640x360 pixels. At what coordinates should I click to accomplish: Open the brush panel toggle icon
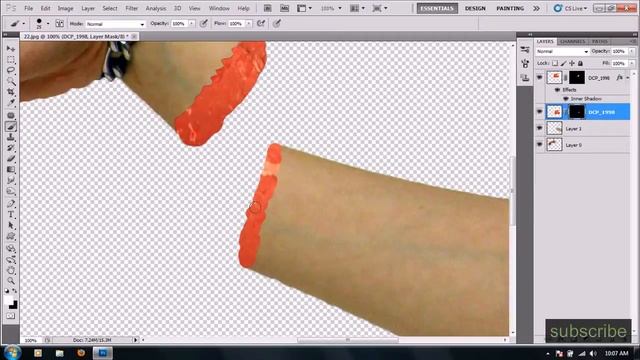(60, 24)
